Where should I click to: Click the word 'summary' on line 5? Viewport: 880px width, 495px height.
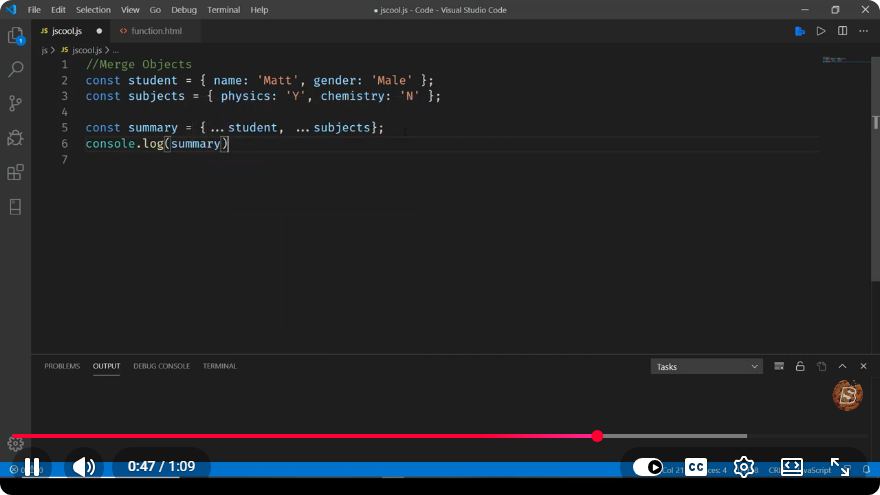(x=153, y=127)
